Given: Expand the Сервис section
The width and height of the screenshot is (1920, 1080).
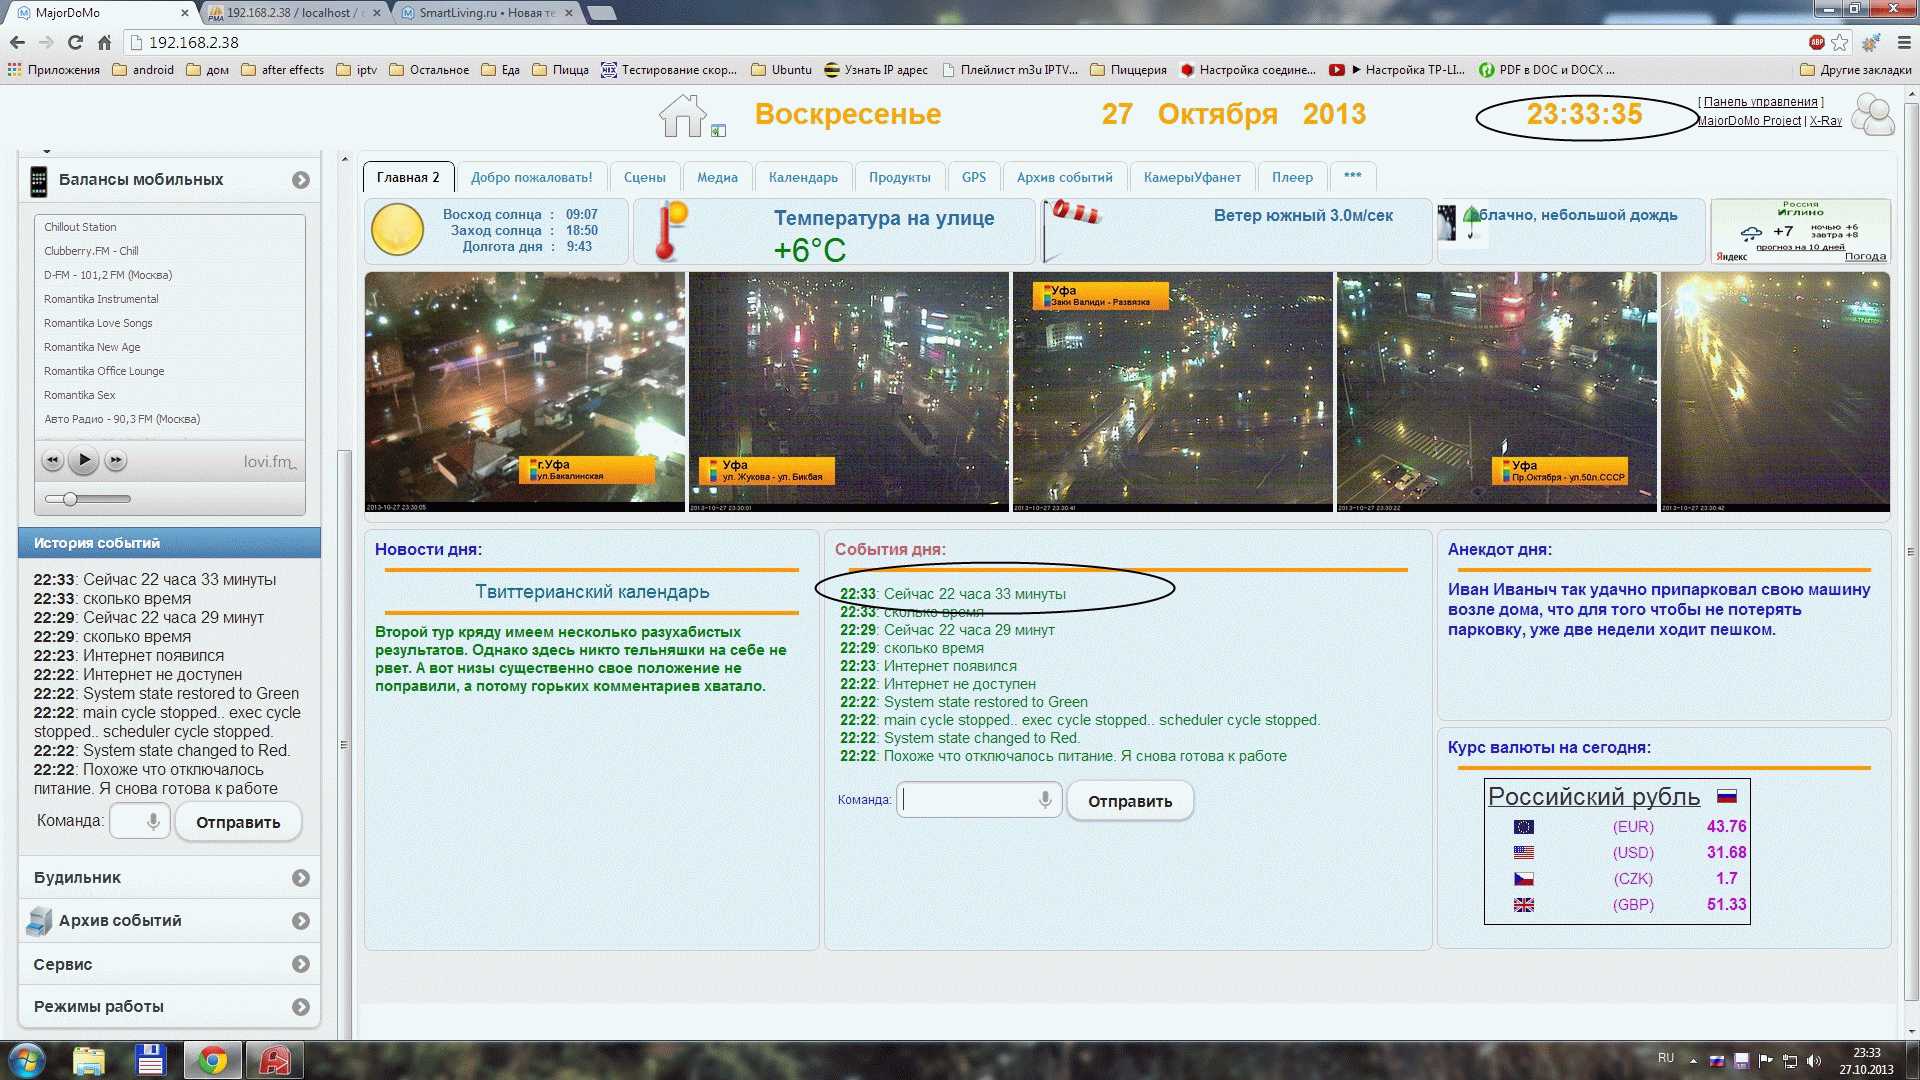Looking at the screenshot, I should [x=301, y=964].
